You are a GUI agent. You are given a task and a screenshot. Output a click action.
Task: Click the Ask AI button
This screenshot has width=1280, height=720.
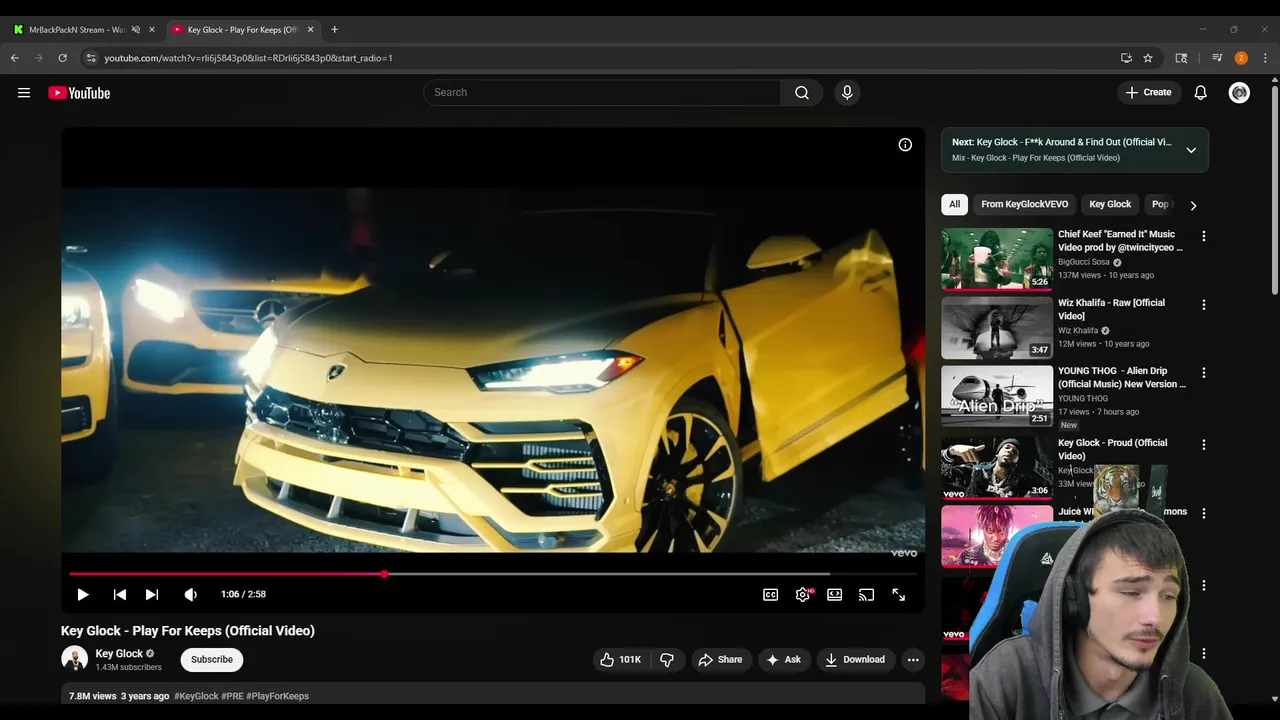(783, 660)
